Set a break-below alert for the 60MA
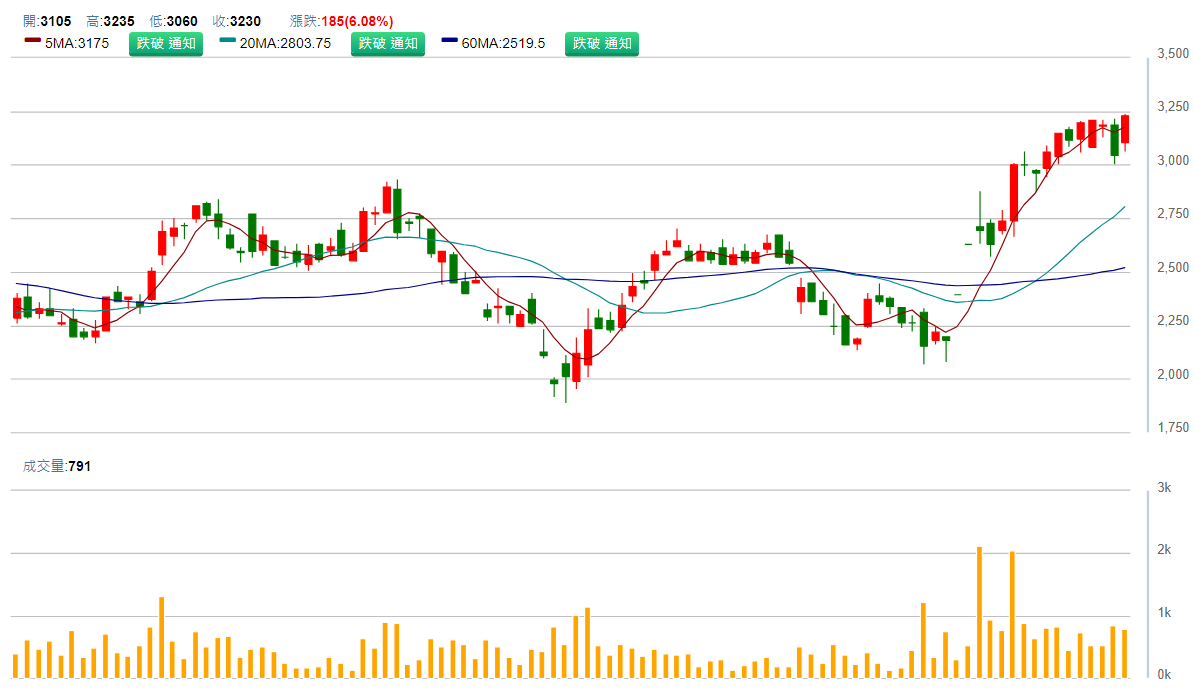The width and height of the screenshot is (1194, 695). 602,43
